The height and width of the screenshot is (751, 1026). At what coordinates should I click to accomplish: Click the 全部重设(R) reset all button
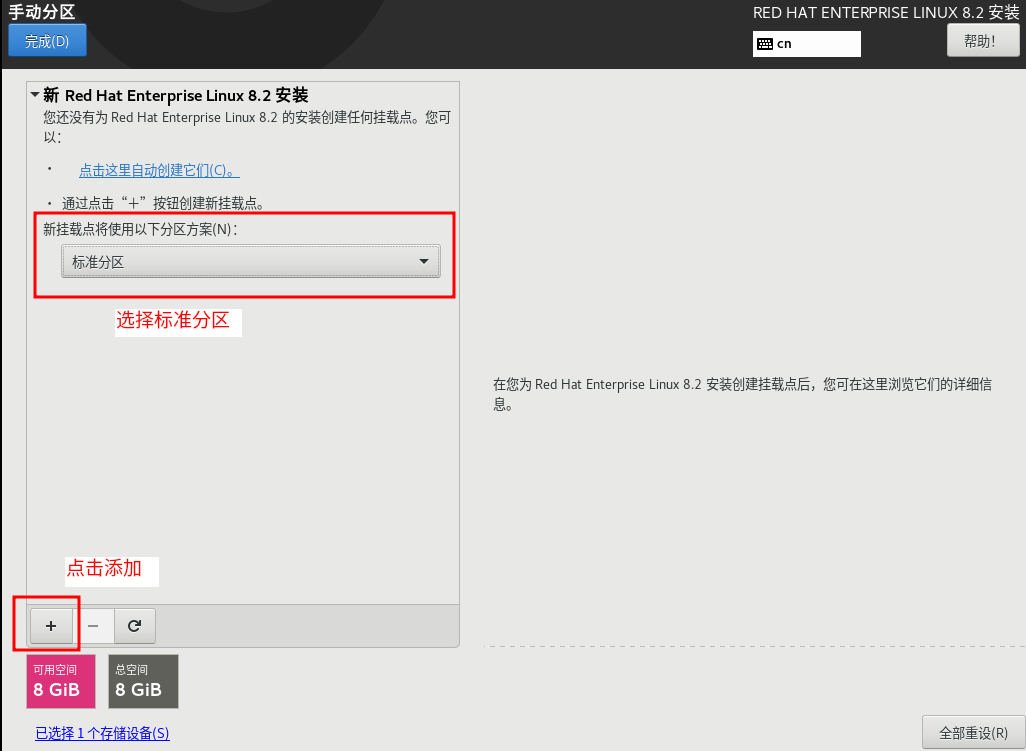coord(973,732)
